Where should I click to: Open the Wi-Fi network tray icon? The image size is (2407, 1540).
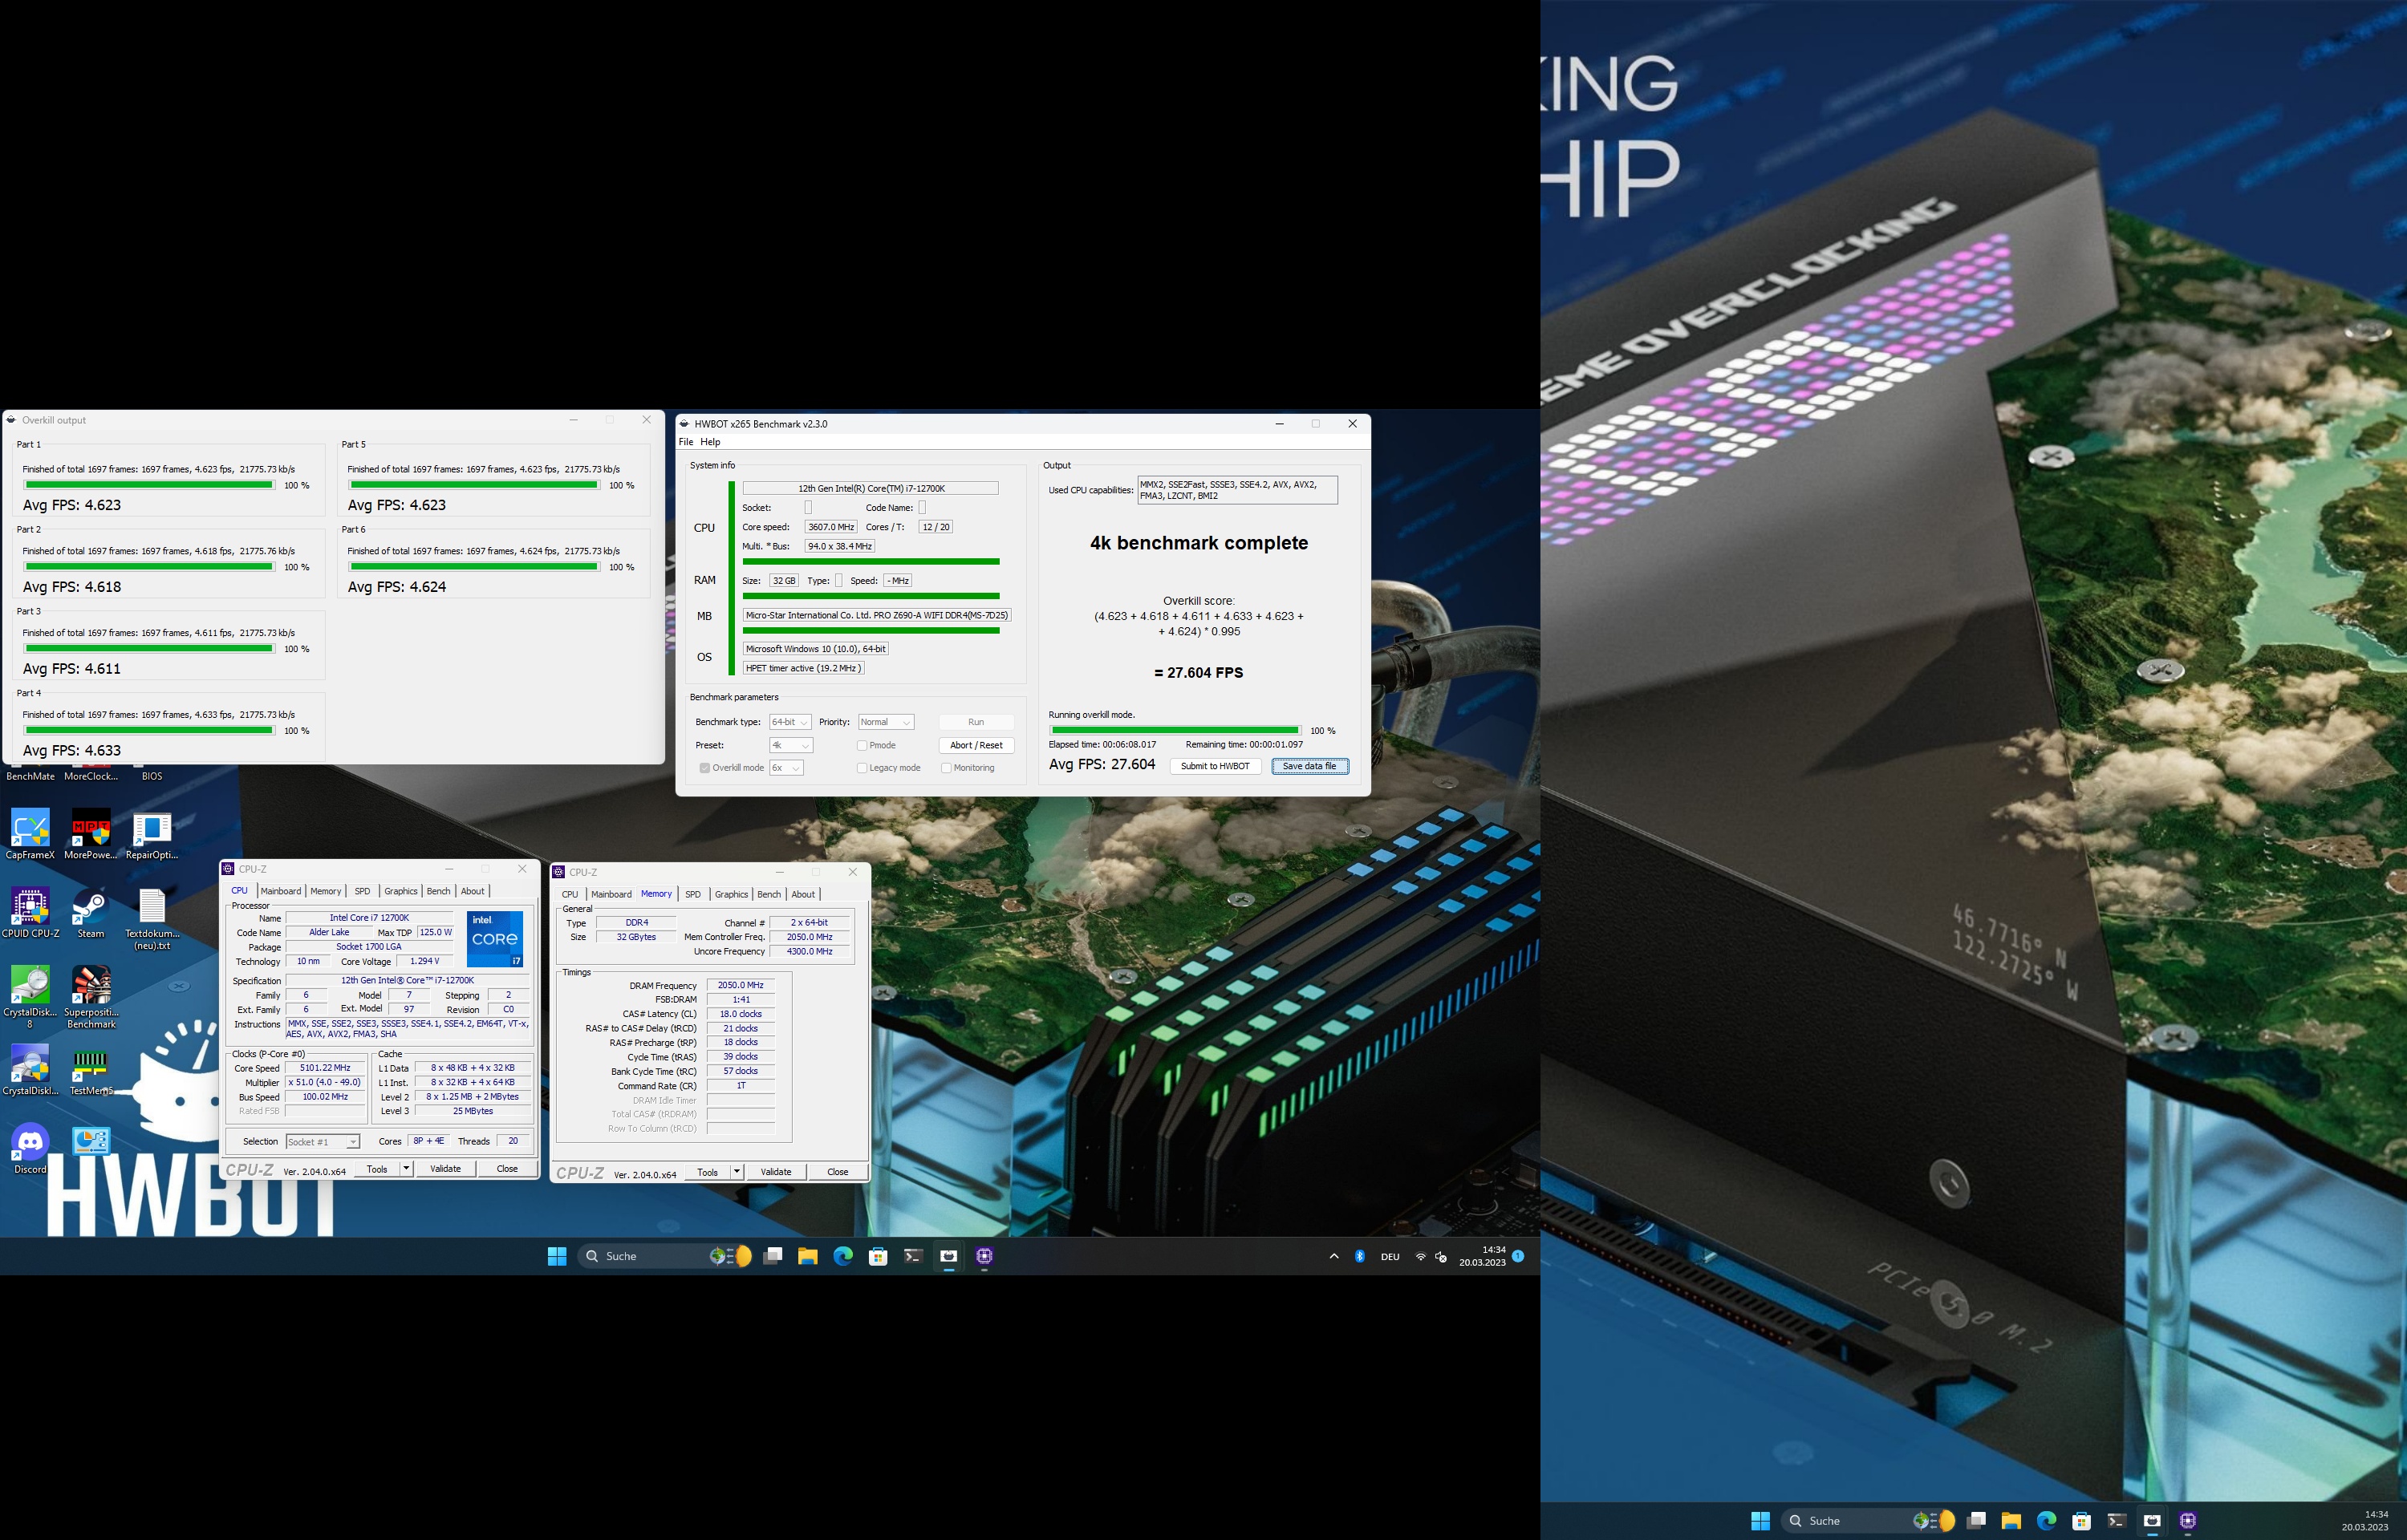[x=1420, y=1256]
